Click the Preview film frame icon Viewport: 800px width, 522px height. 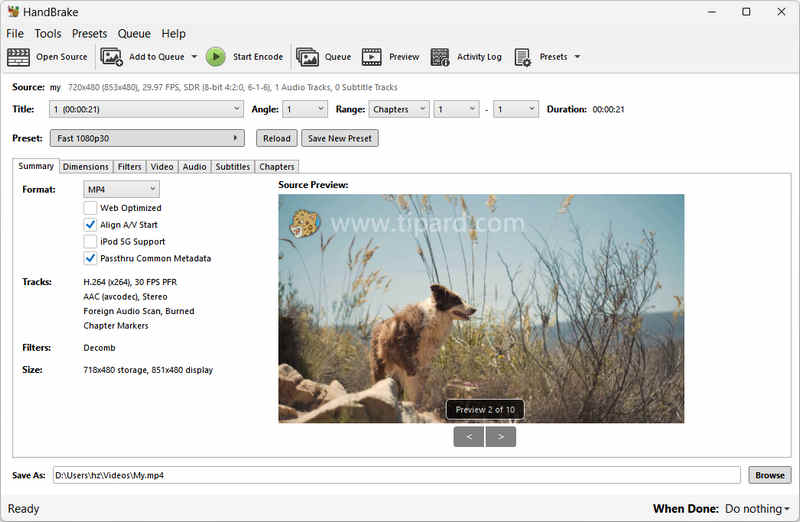[x=371, y=57]
